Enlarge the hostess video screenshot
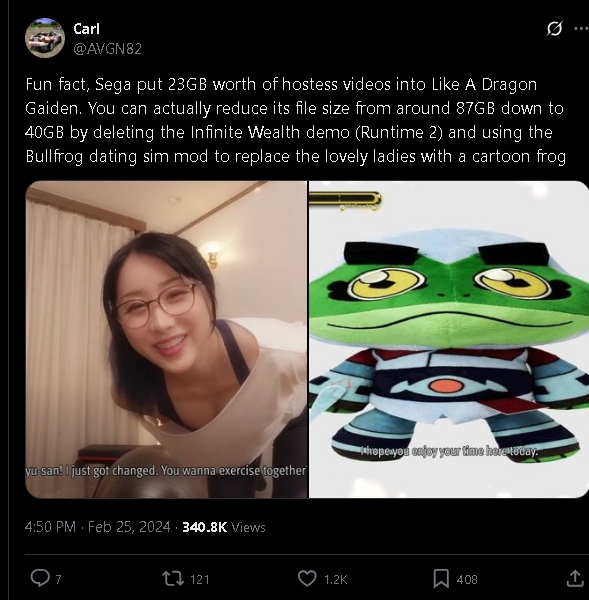589x600 pixels. click(166, 339)
